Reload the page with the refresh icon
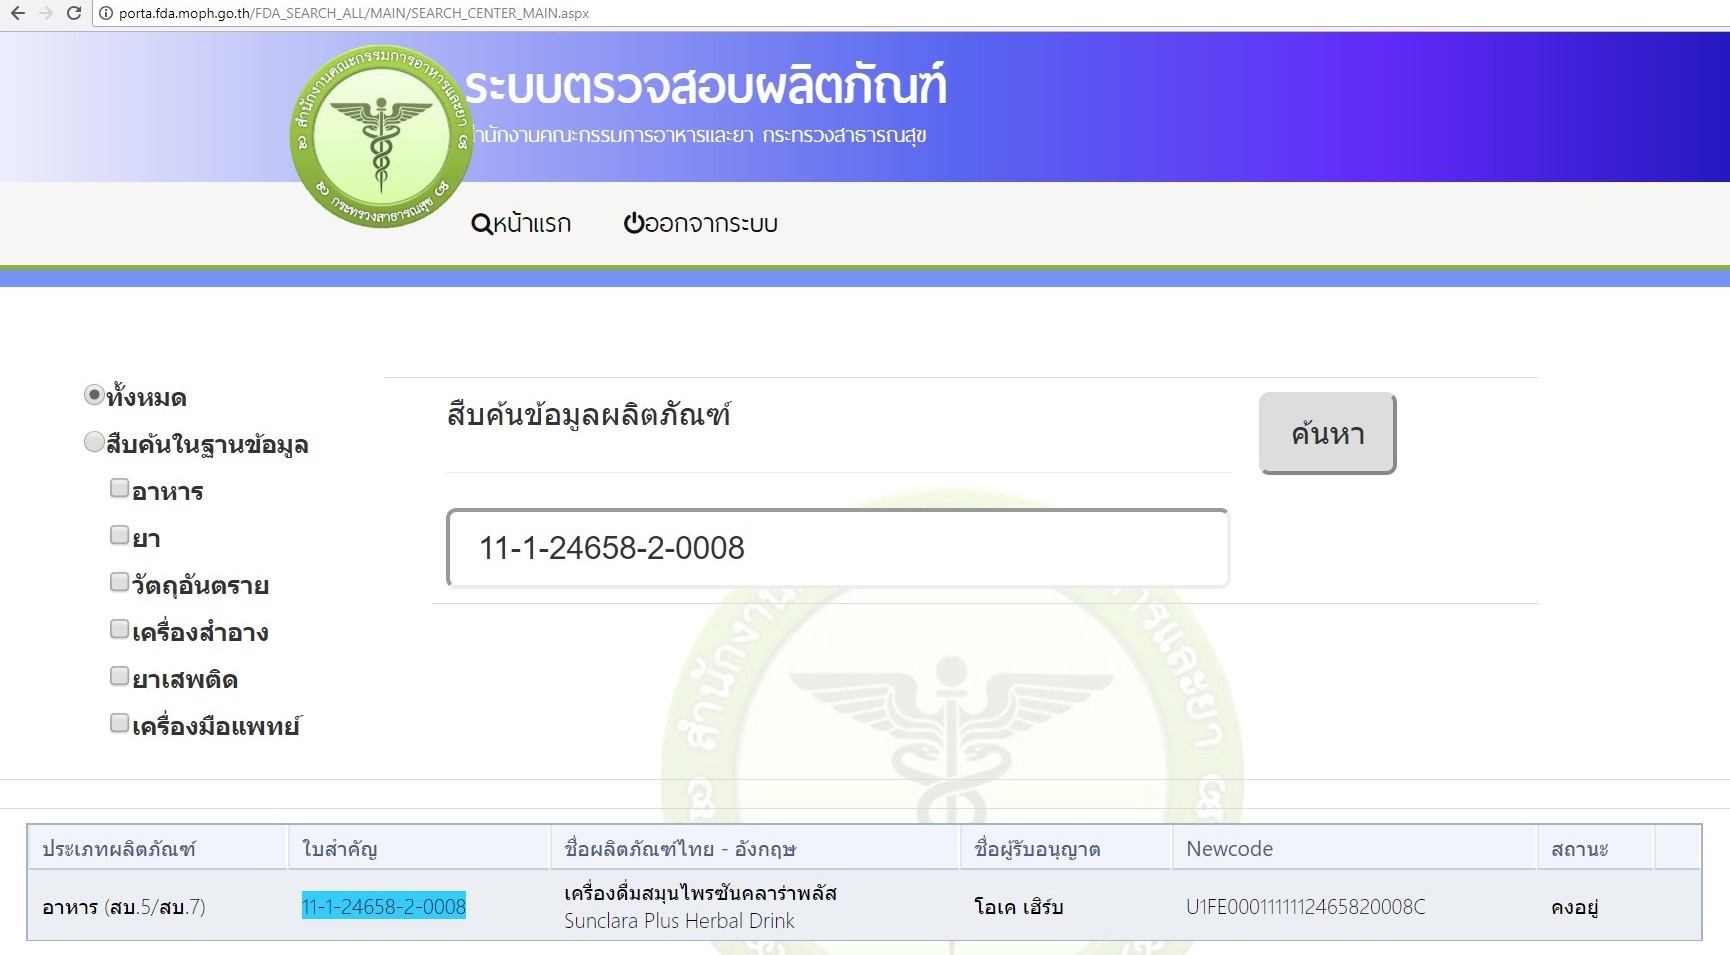This screenshot has height=955, width=1730. pos(74,13)
